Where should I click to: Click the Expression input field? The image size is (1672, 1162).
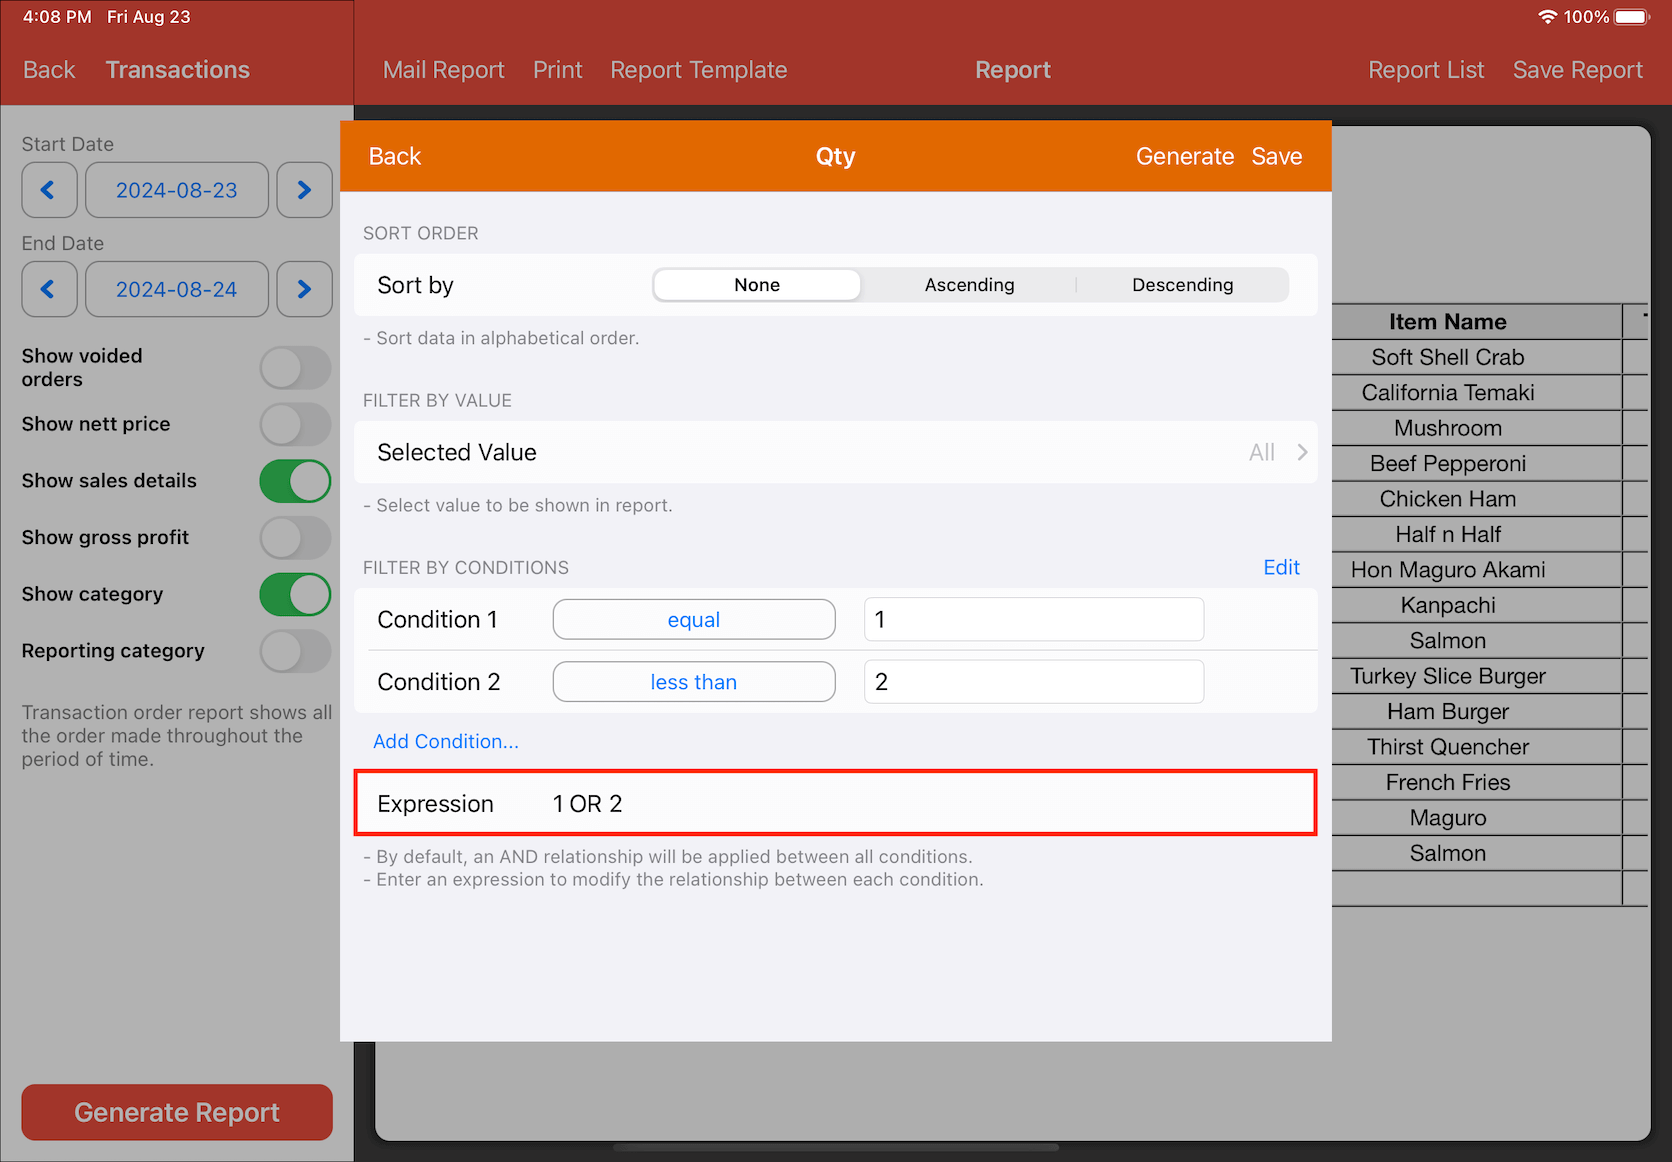[900, 804]
